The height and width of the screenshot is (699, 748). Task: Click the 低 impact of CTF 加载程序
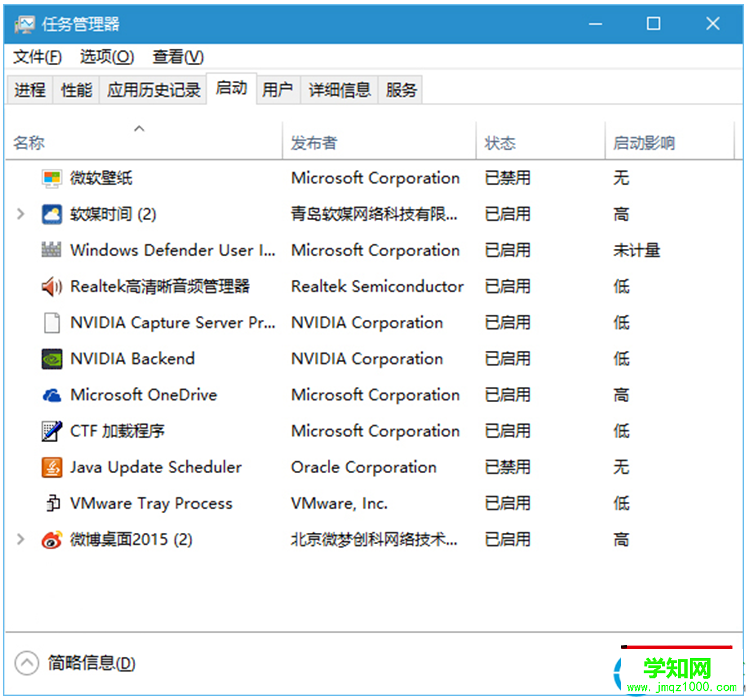click(x=622, y=431)
